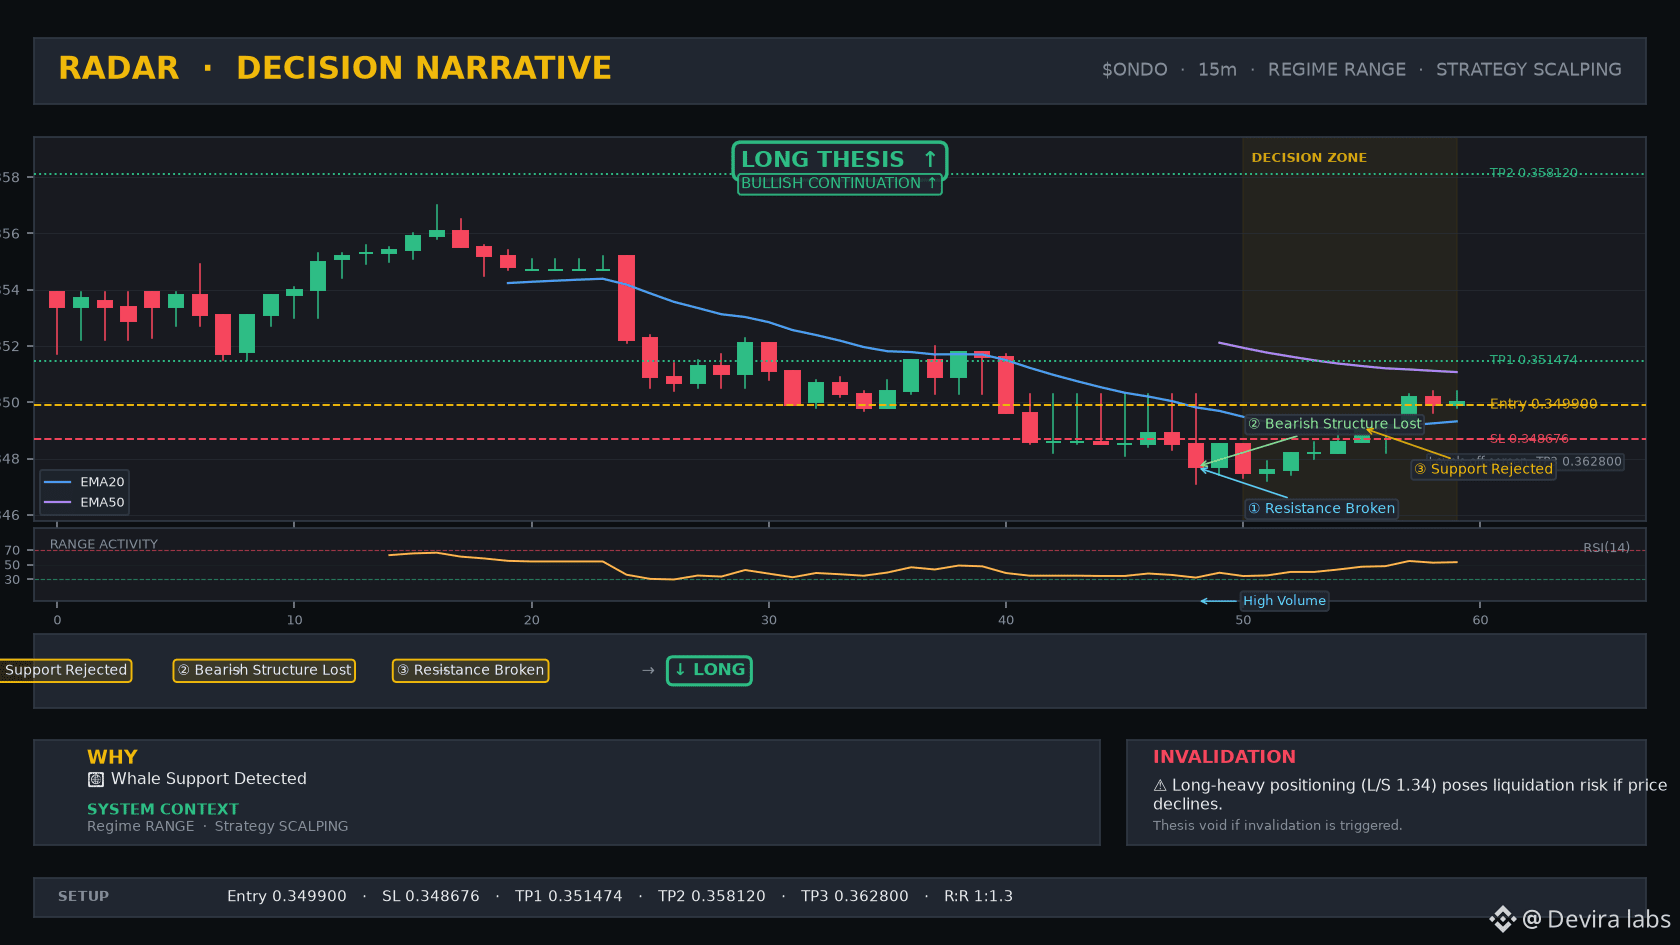1680x945 pixels.
Task: Click 'Thesis void if invalidation is triggered.'
Action: [1277, 825]
